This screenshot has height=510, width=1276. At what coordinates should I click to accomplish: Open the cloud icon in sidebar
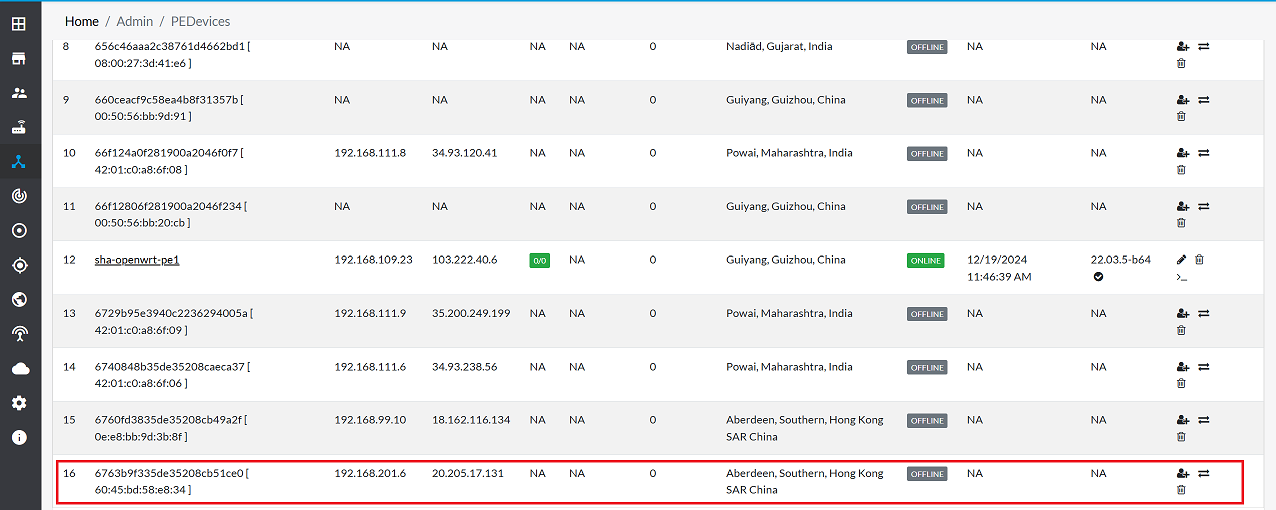tap(19, 369)
